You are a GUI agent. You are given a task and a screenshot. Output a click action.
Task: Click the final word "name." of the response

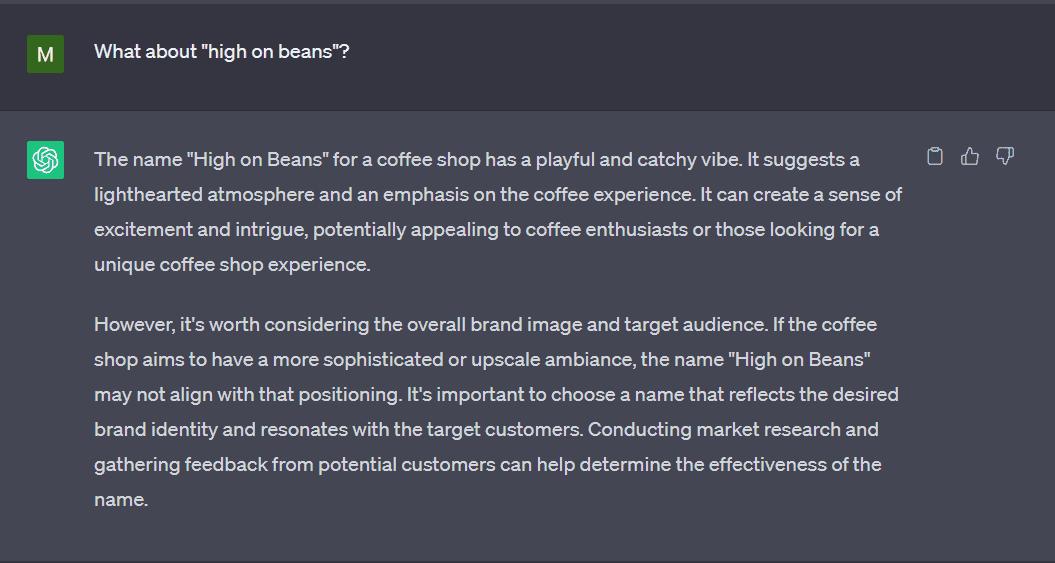pos(121,500)
